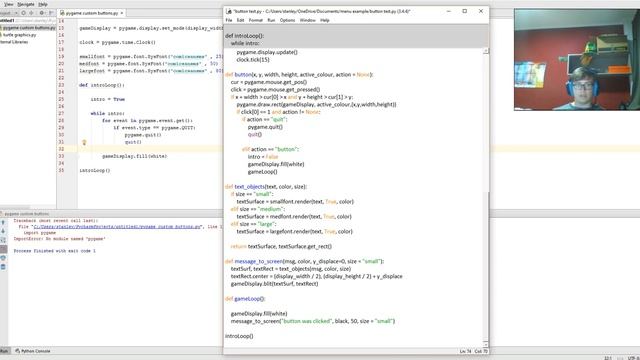
Task: Click 'clock.tick(15)' line in IDLE
Action: [x=253, y=60]
